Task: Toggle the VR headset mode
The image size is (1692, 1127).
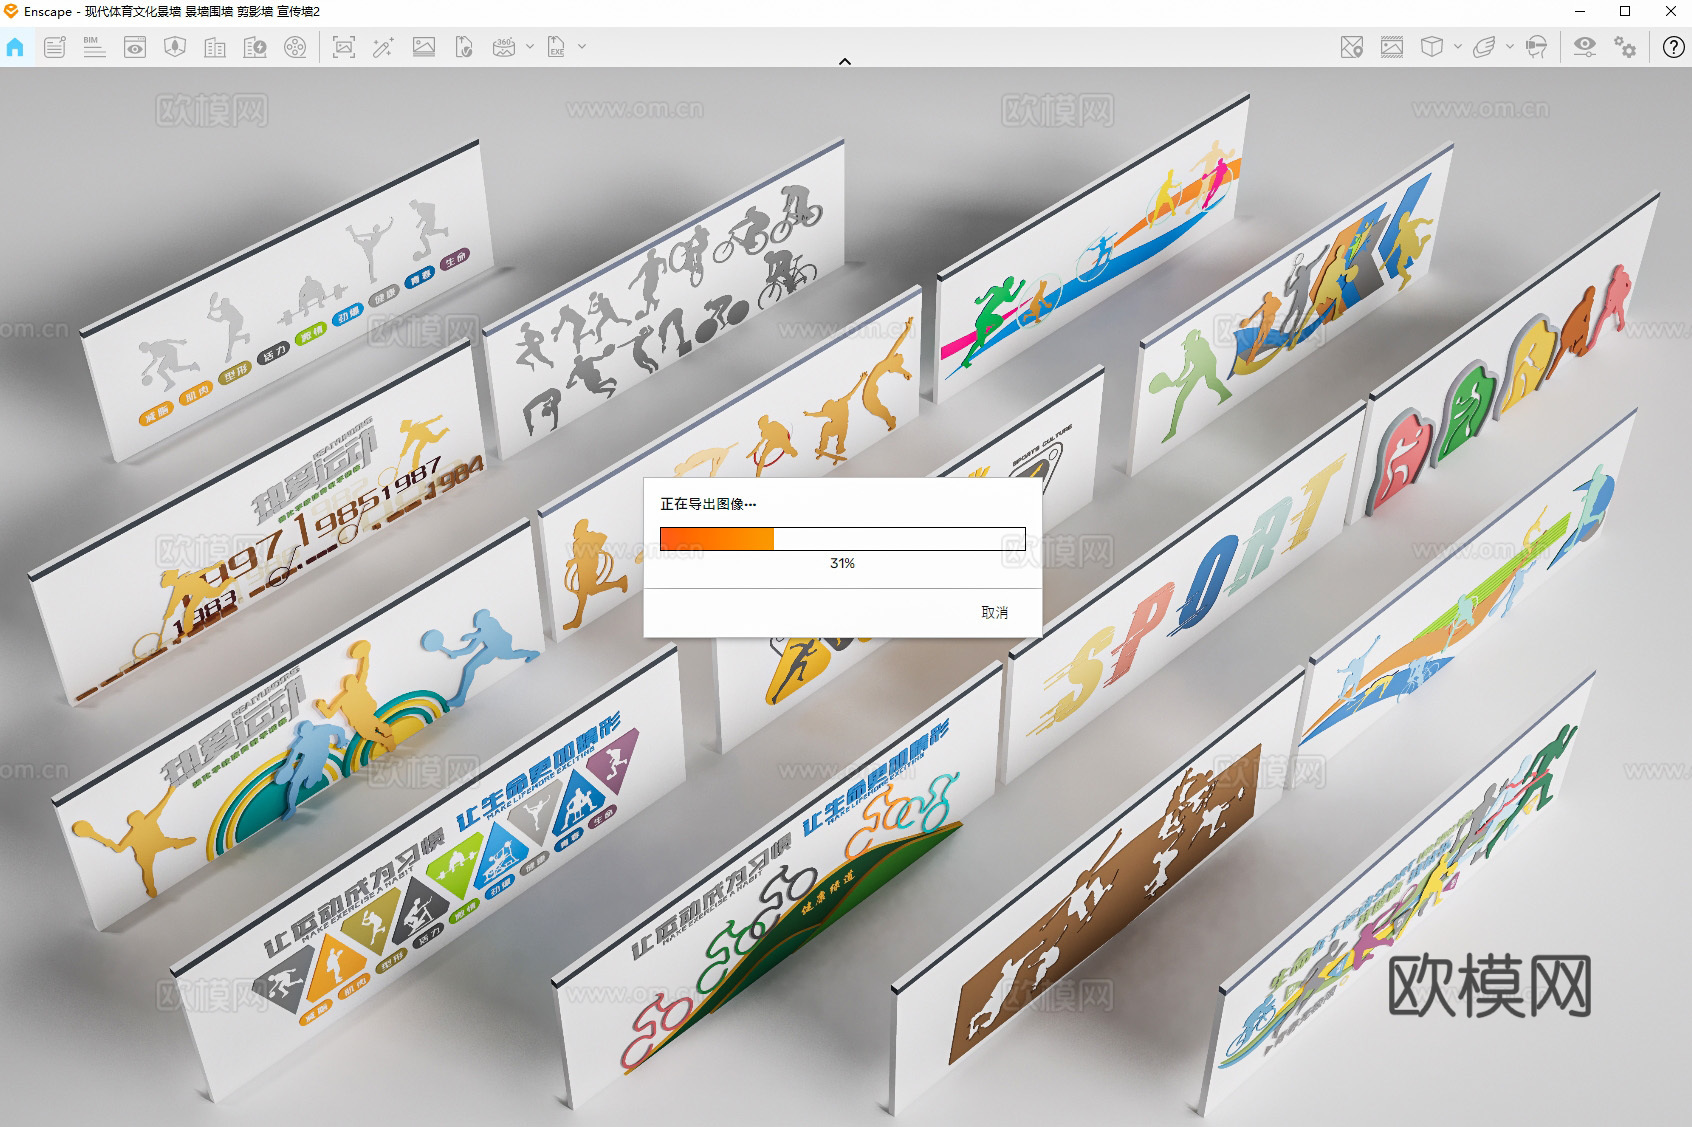Action: [1536, 47]
